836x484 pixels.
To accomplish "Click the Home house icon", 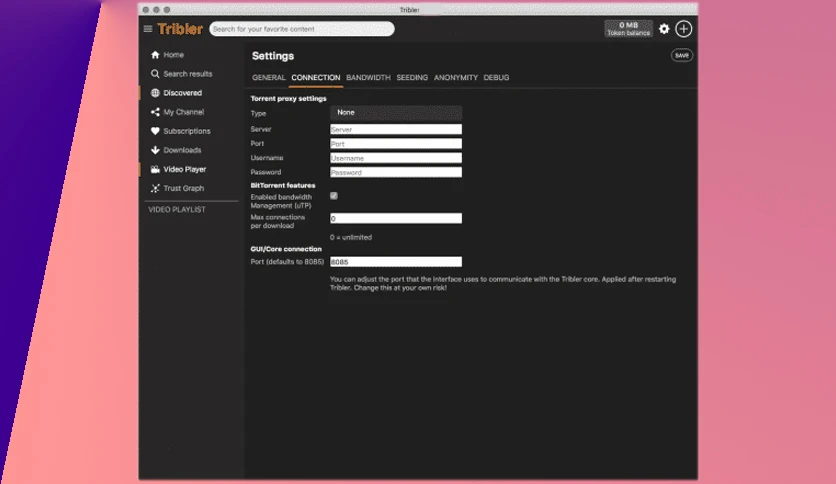I will pos(155,54).
